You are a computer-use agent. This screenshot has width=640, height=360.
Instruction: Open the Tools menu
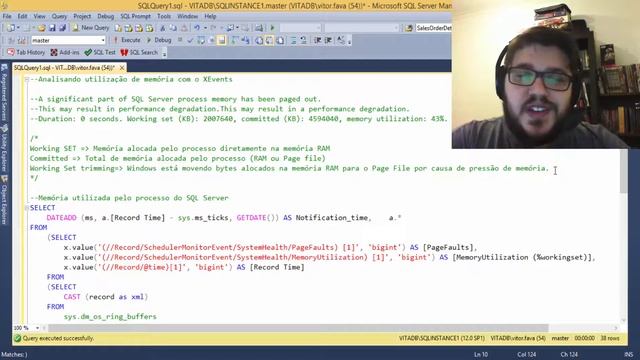(164, 16)
